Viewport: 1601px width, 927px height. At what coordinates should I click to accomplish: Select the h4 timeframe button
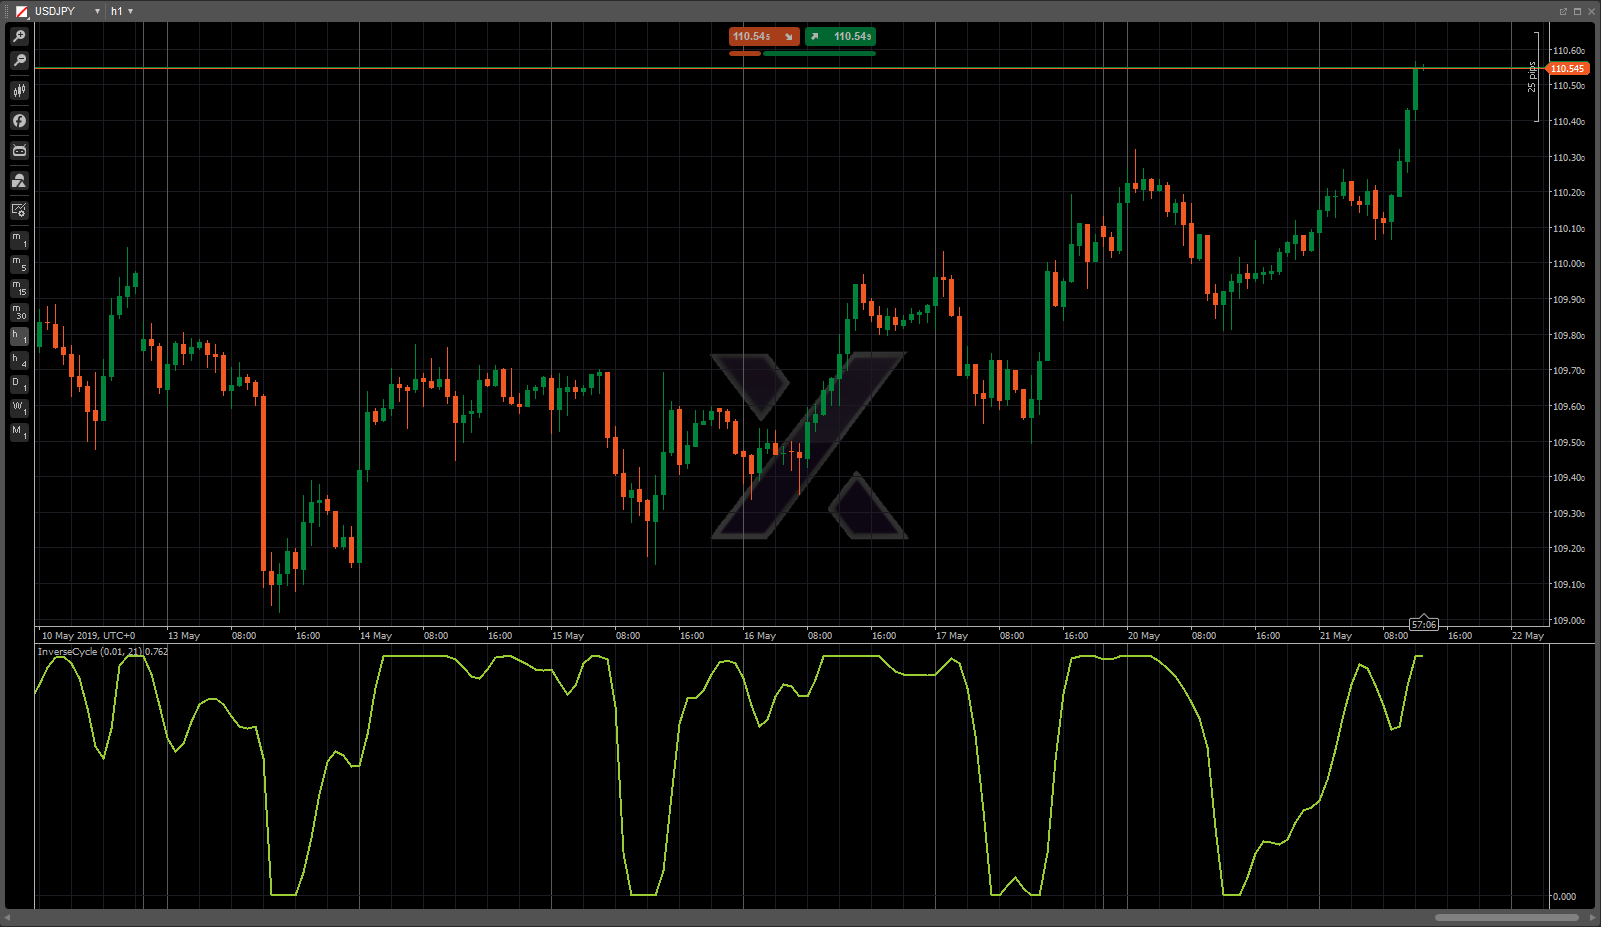coord(19,360)
